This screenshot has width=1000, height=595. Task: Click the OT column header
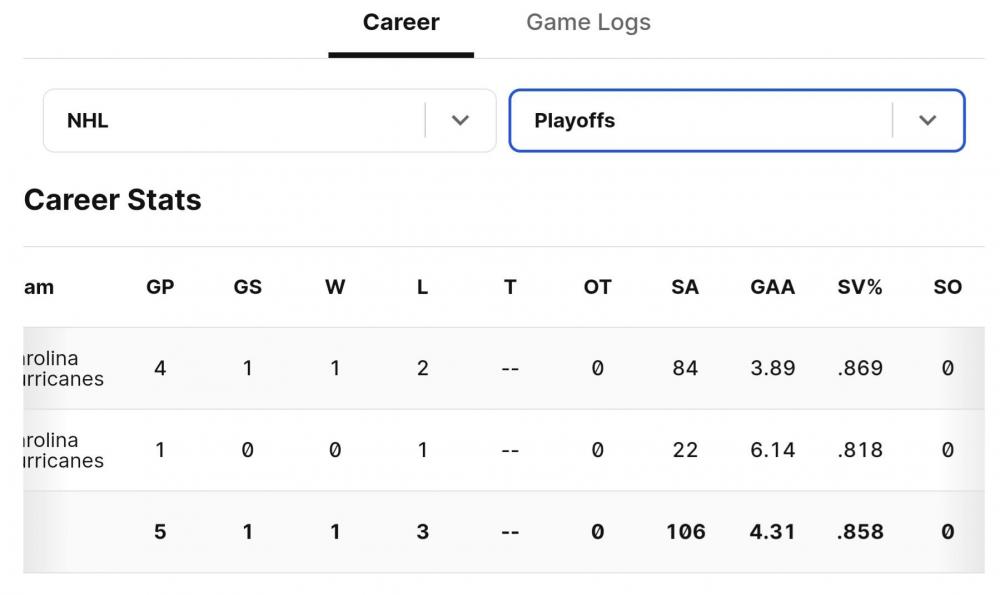coord(597,287)
